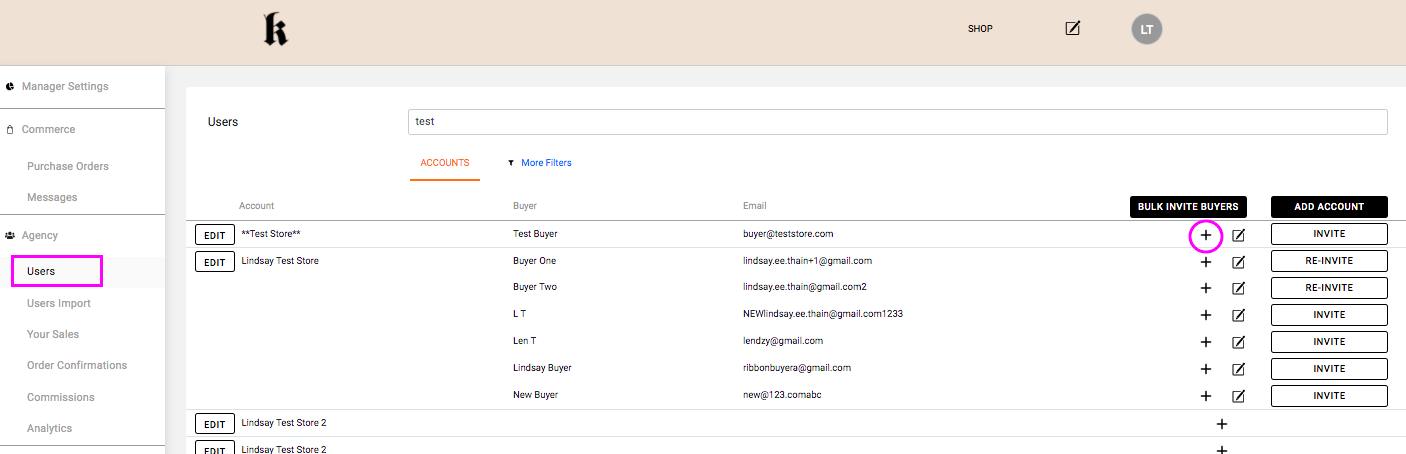Open the Manager Settings section
1406x454 pixels.
65,87
